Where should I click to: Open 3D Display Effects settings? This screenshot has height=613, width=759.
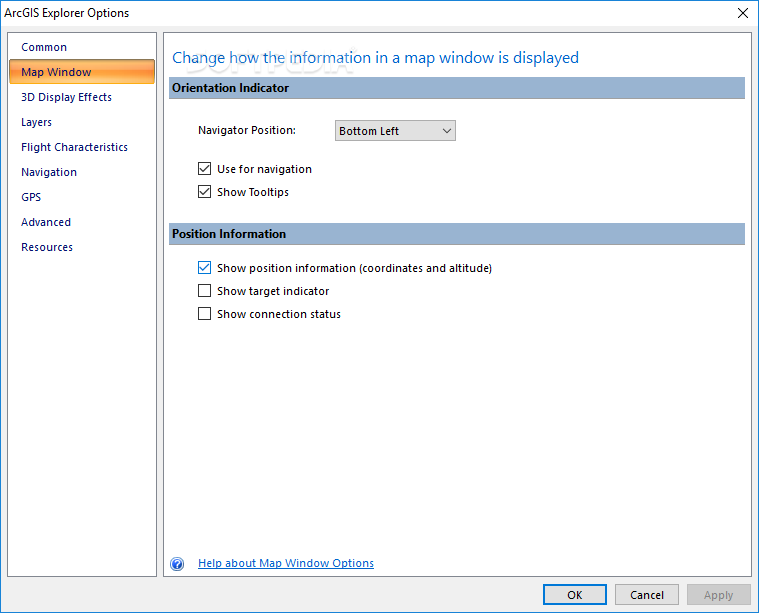click(66, 97)
